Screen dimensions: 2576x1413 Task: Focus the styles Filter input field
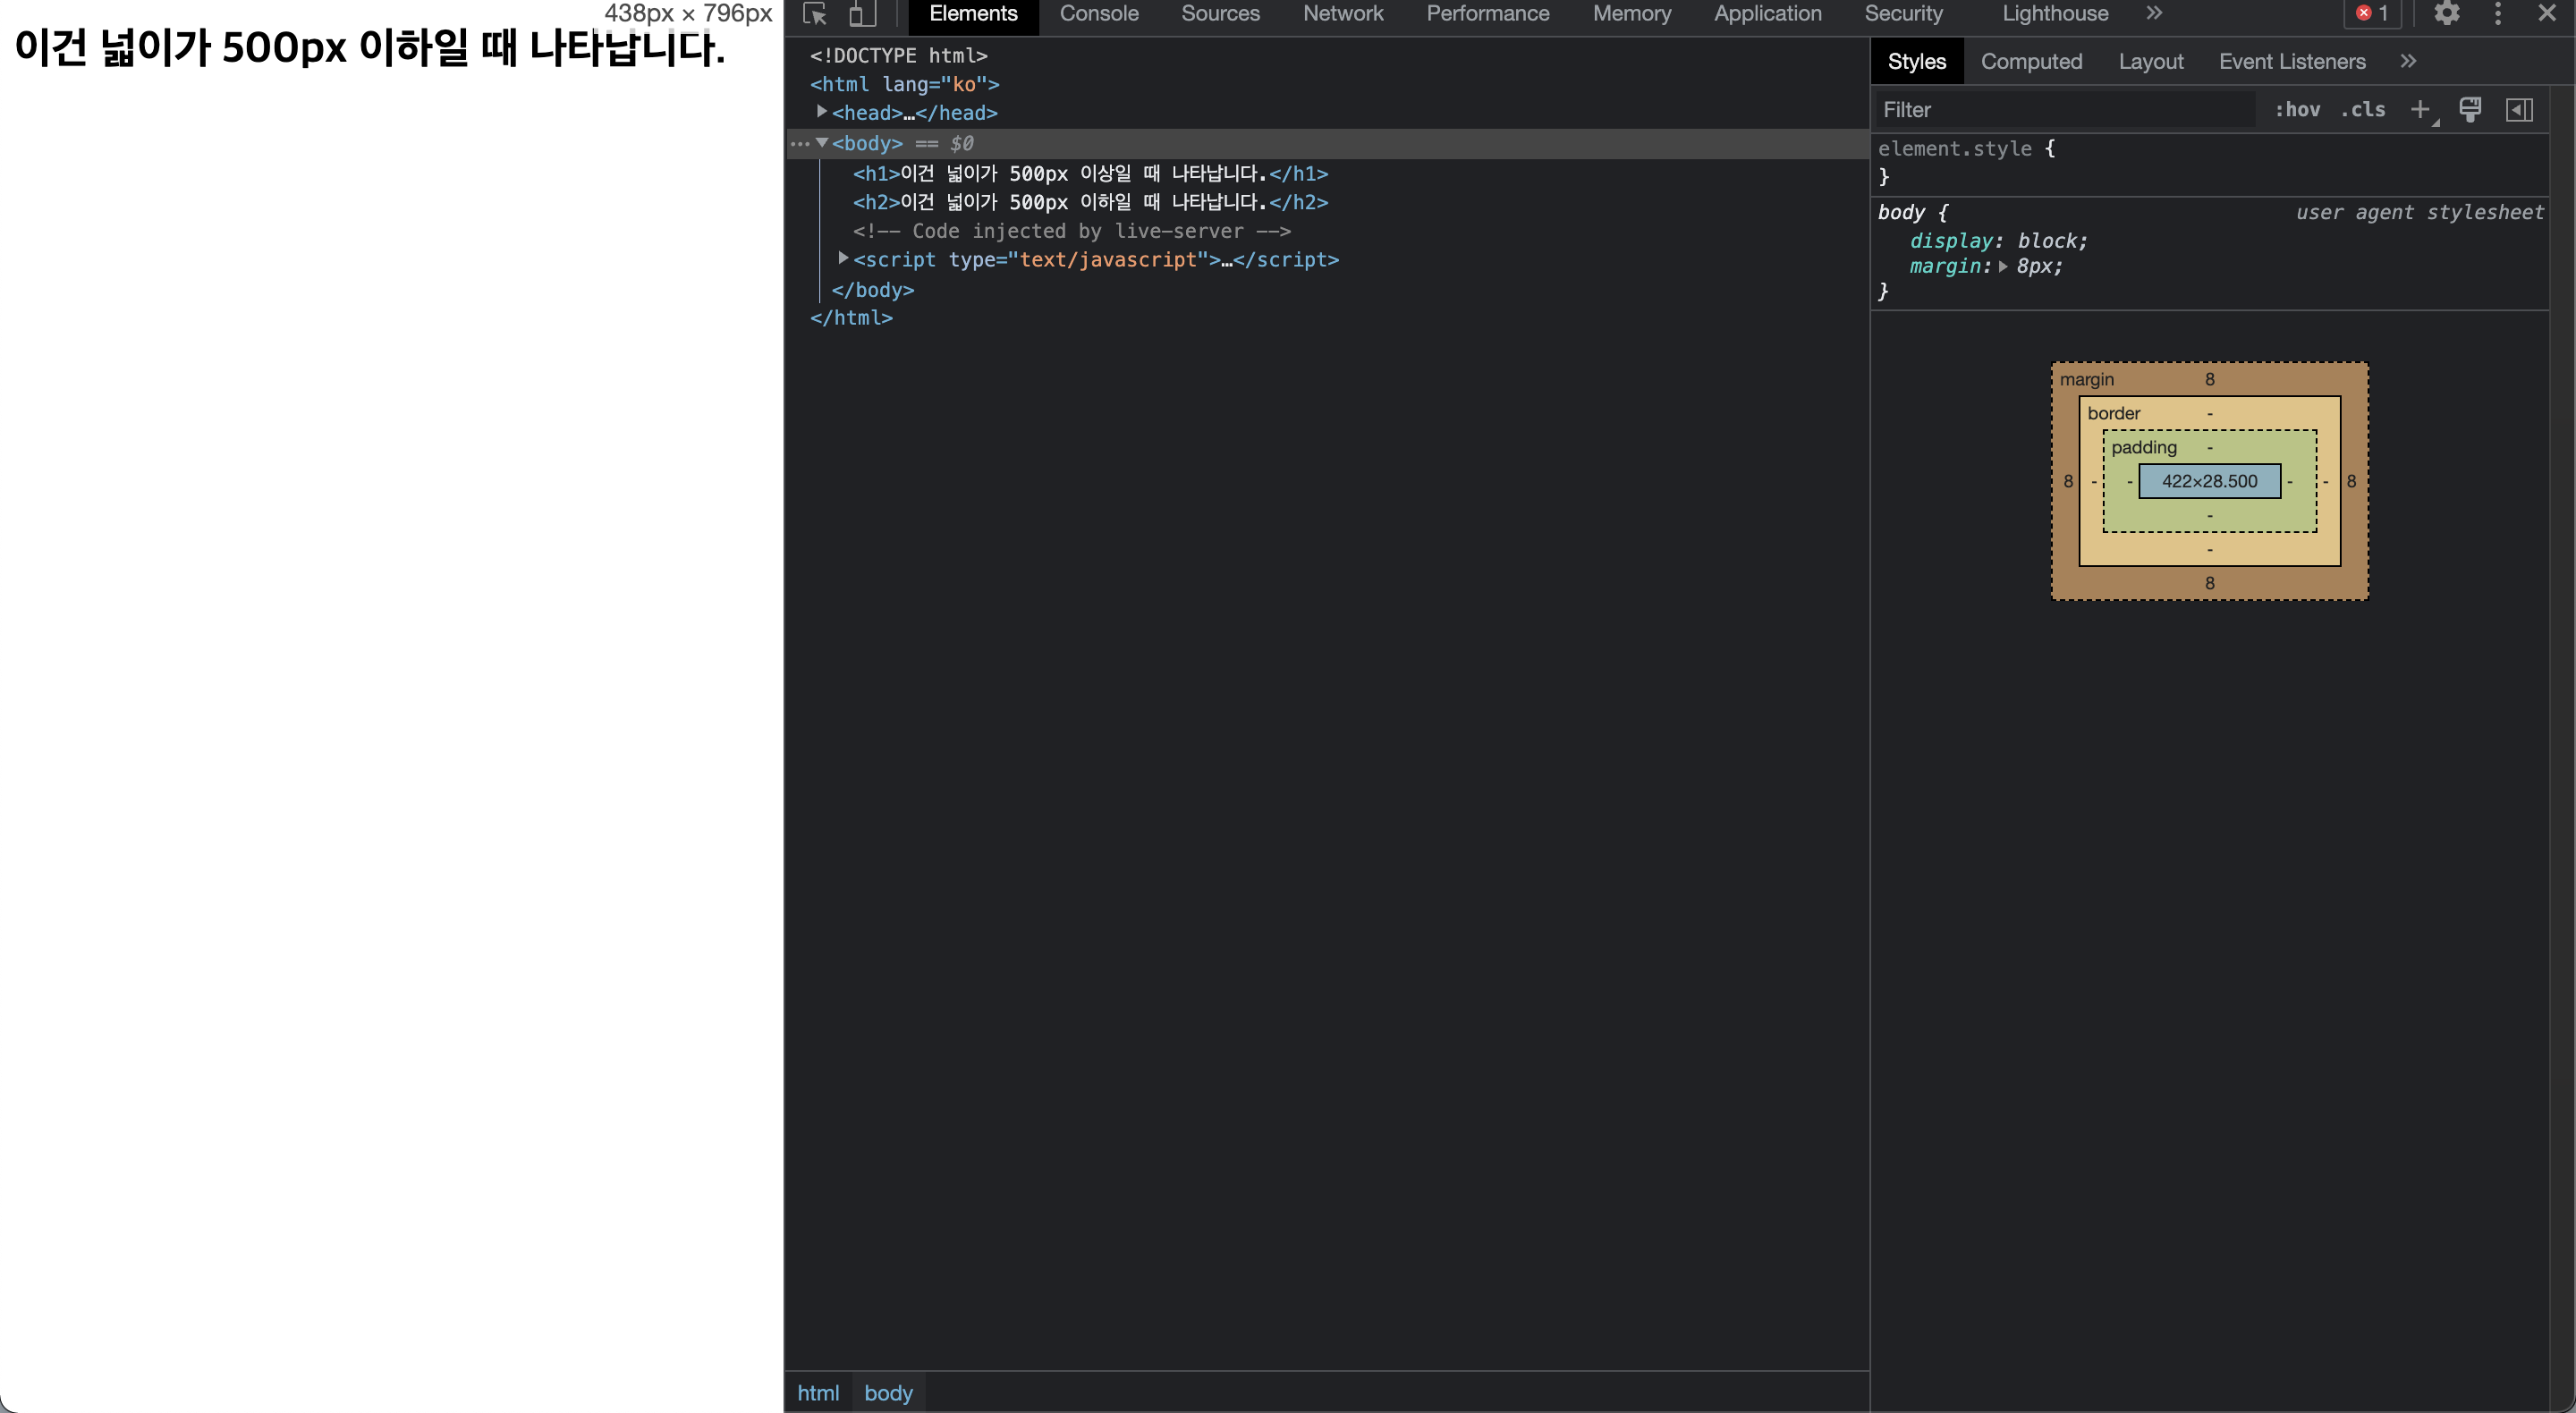point(2060,110)
